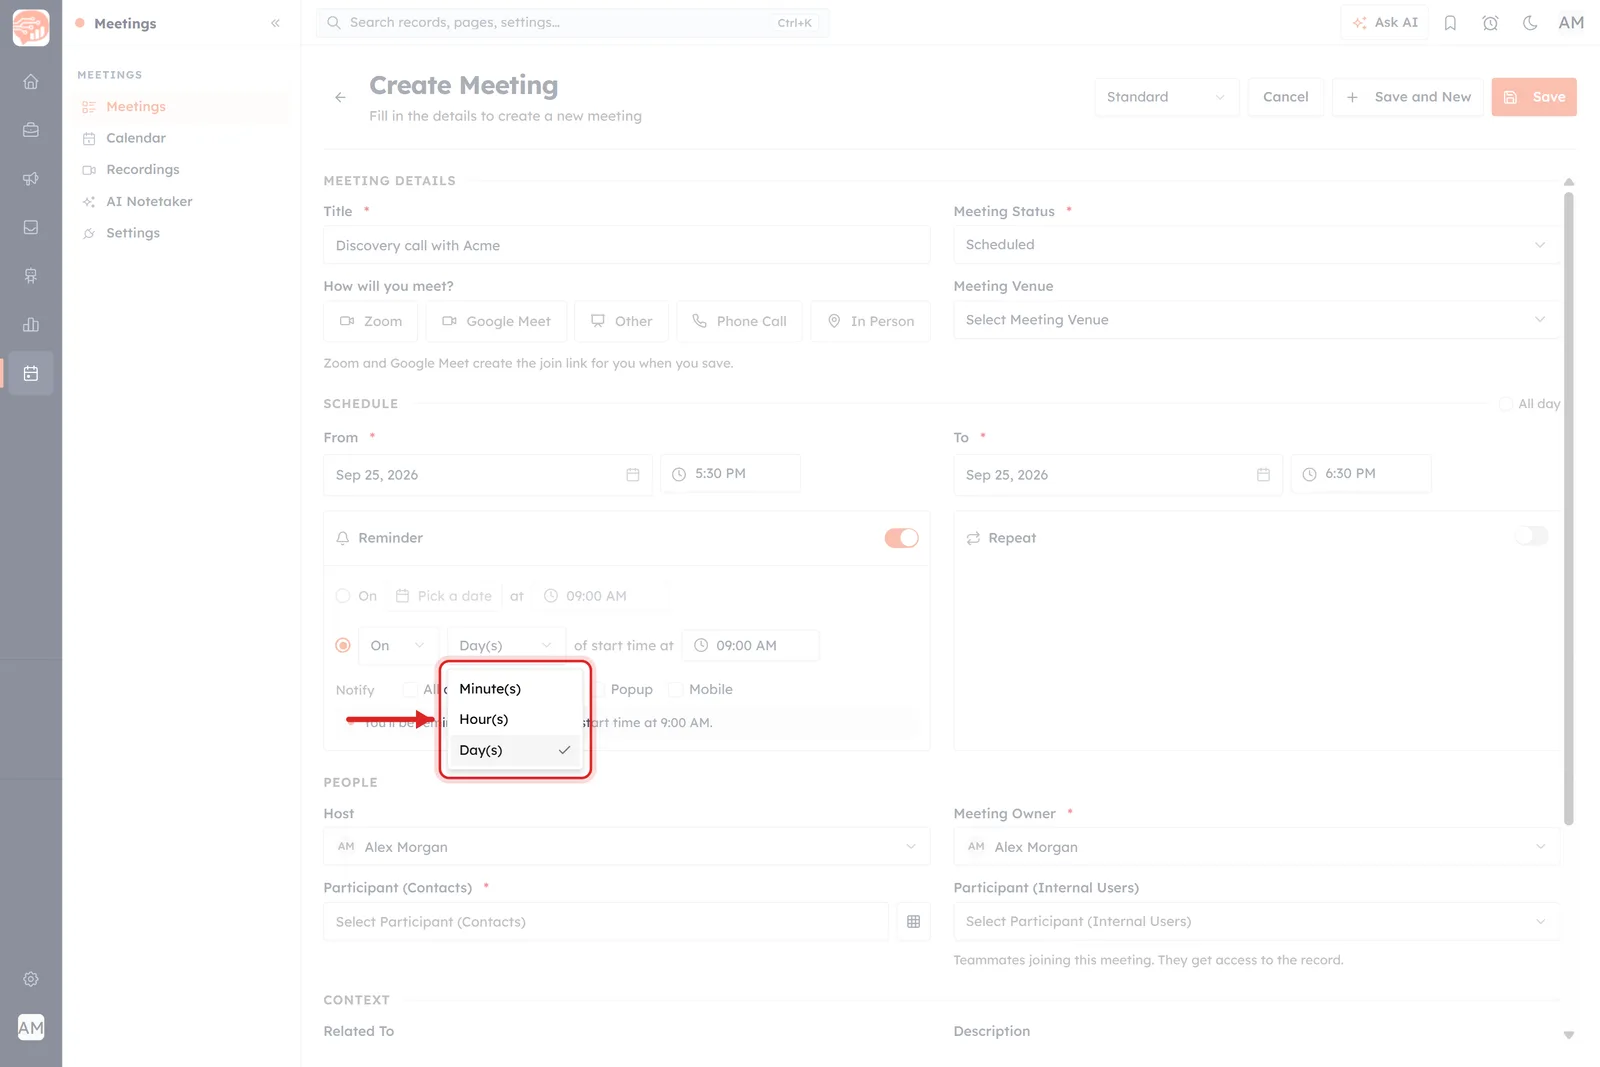Select Calendar in the sidebar
Viewport: 1600px width, 1067px height.
(136, 138)
